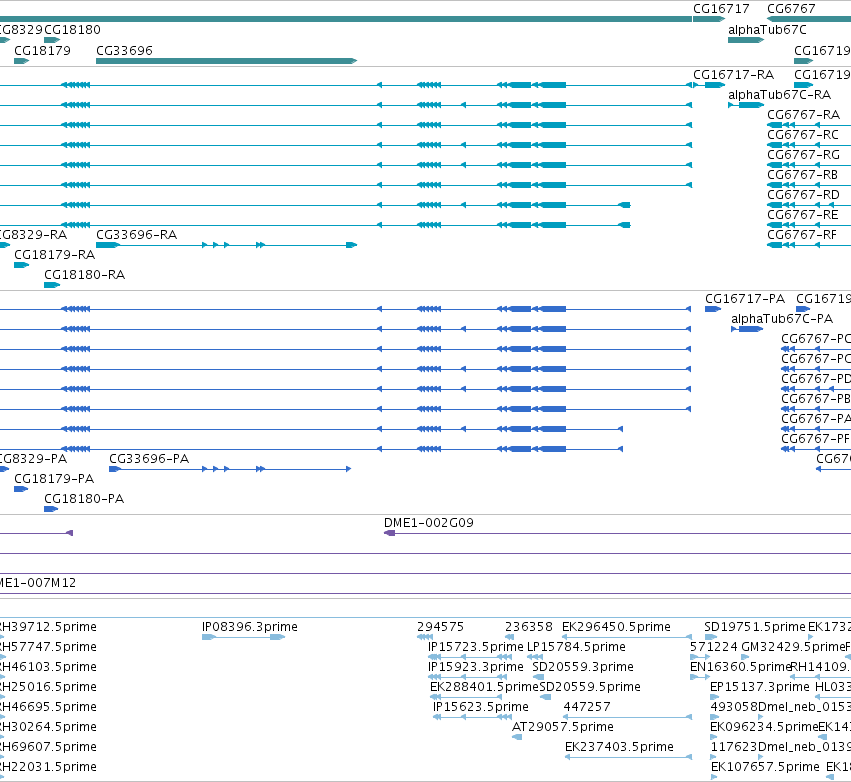Select transcript alphaTub67C-RA

[x=779, y=94]
